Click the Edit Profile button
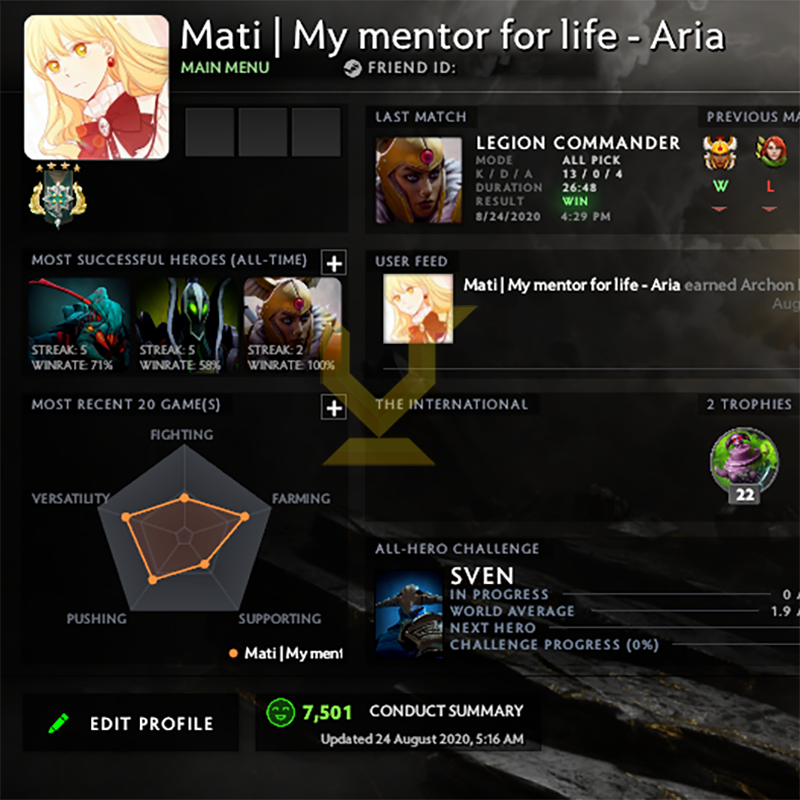800x800 pixels. [x=131, y=722]
